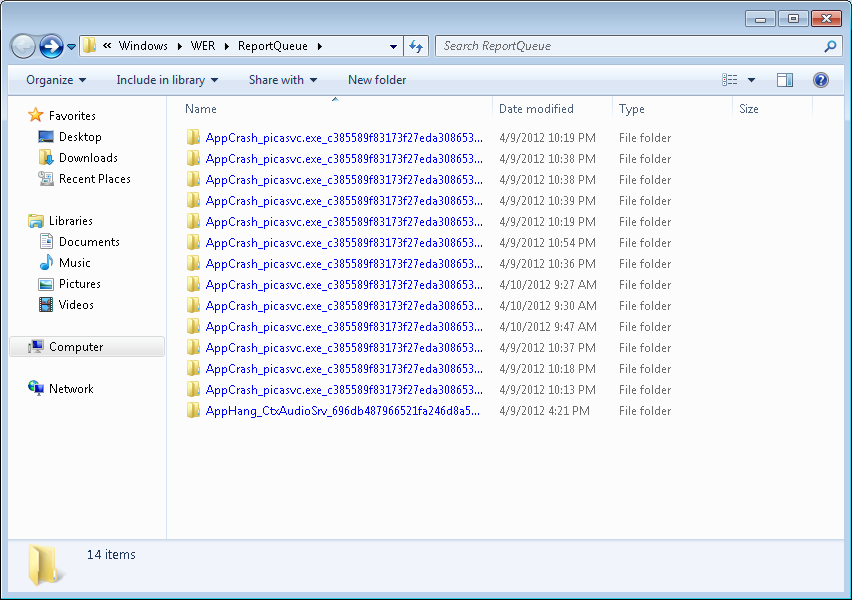Open Pictures library in the navigation pane
The height and width of the screenshot is (600, 852).
(79, 284)
